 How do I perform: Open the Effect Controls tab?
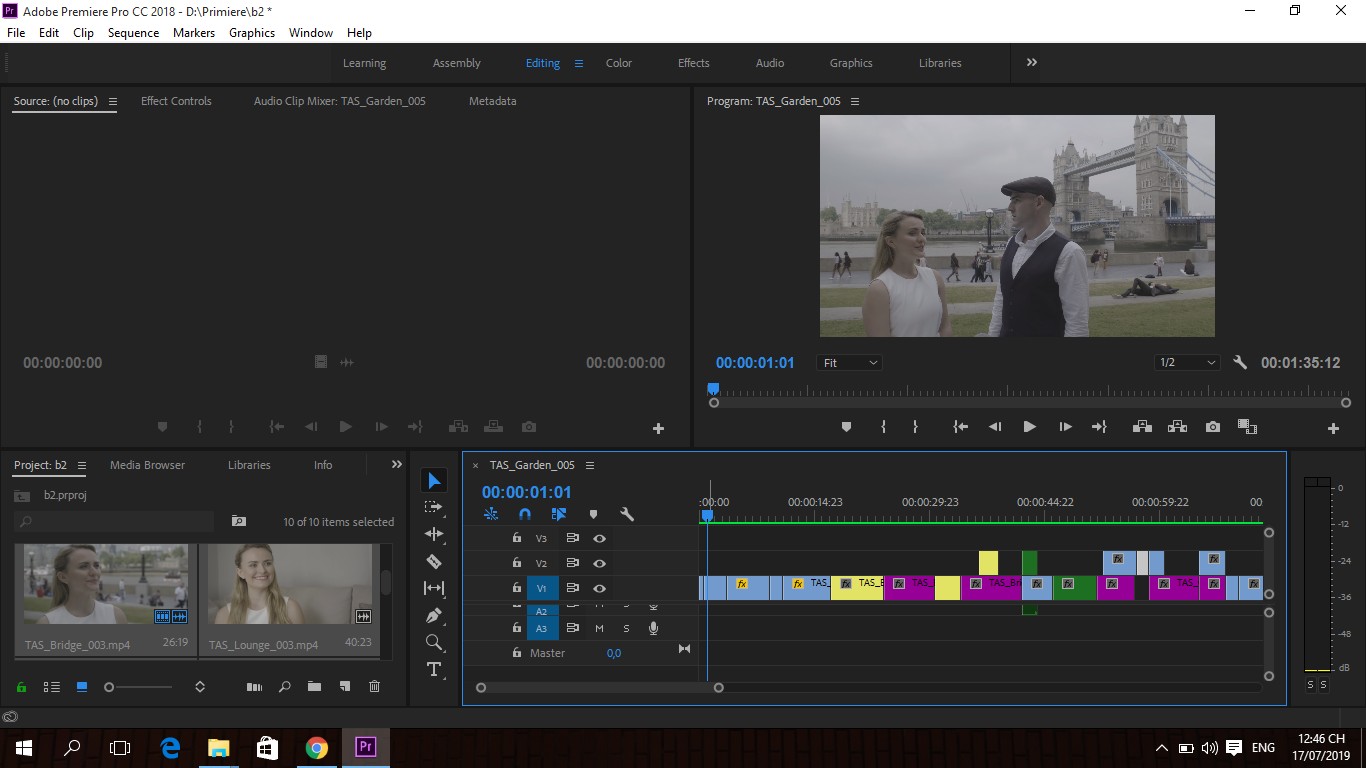(176, 101)
